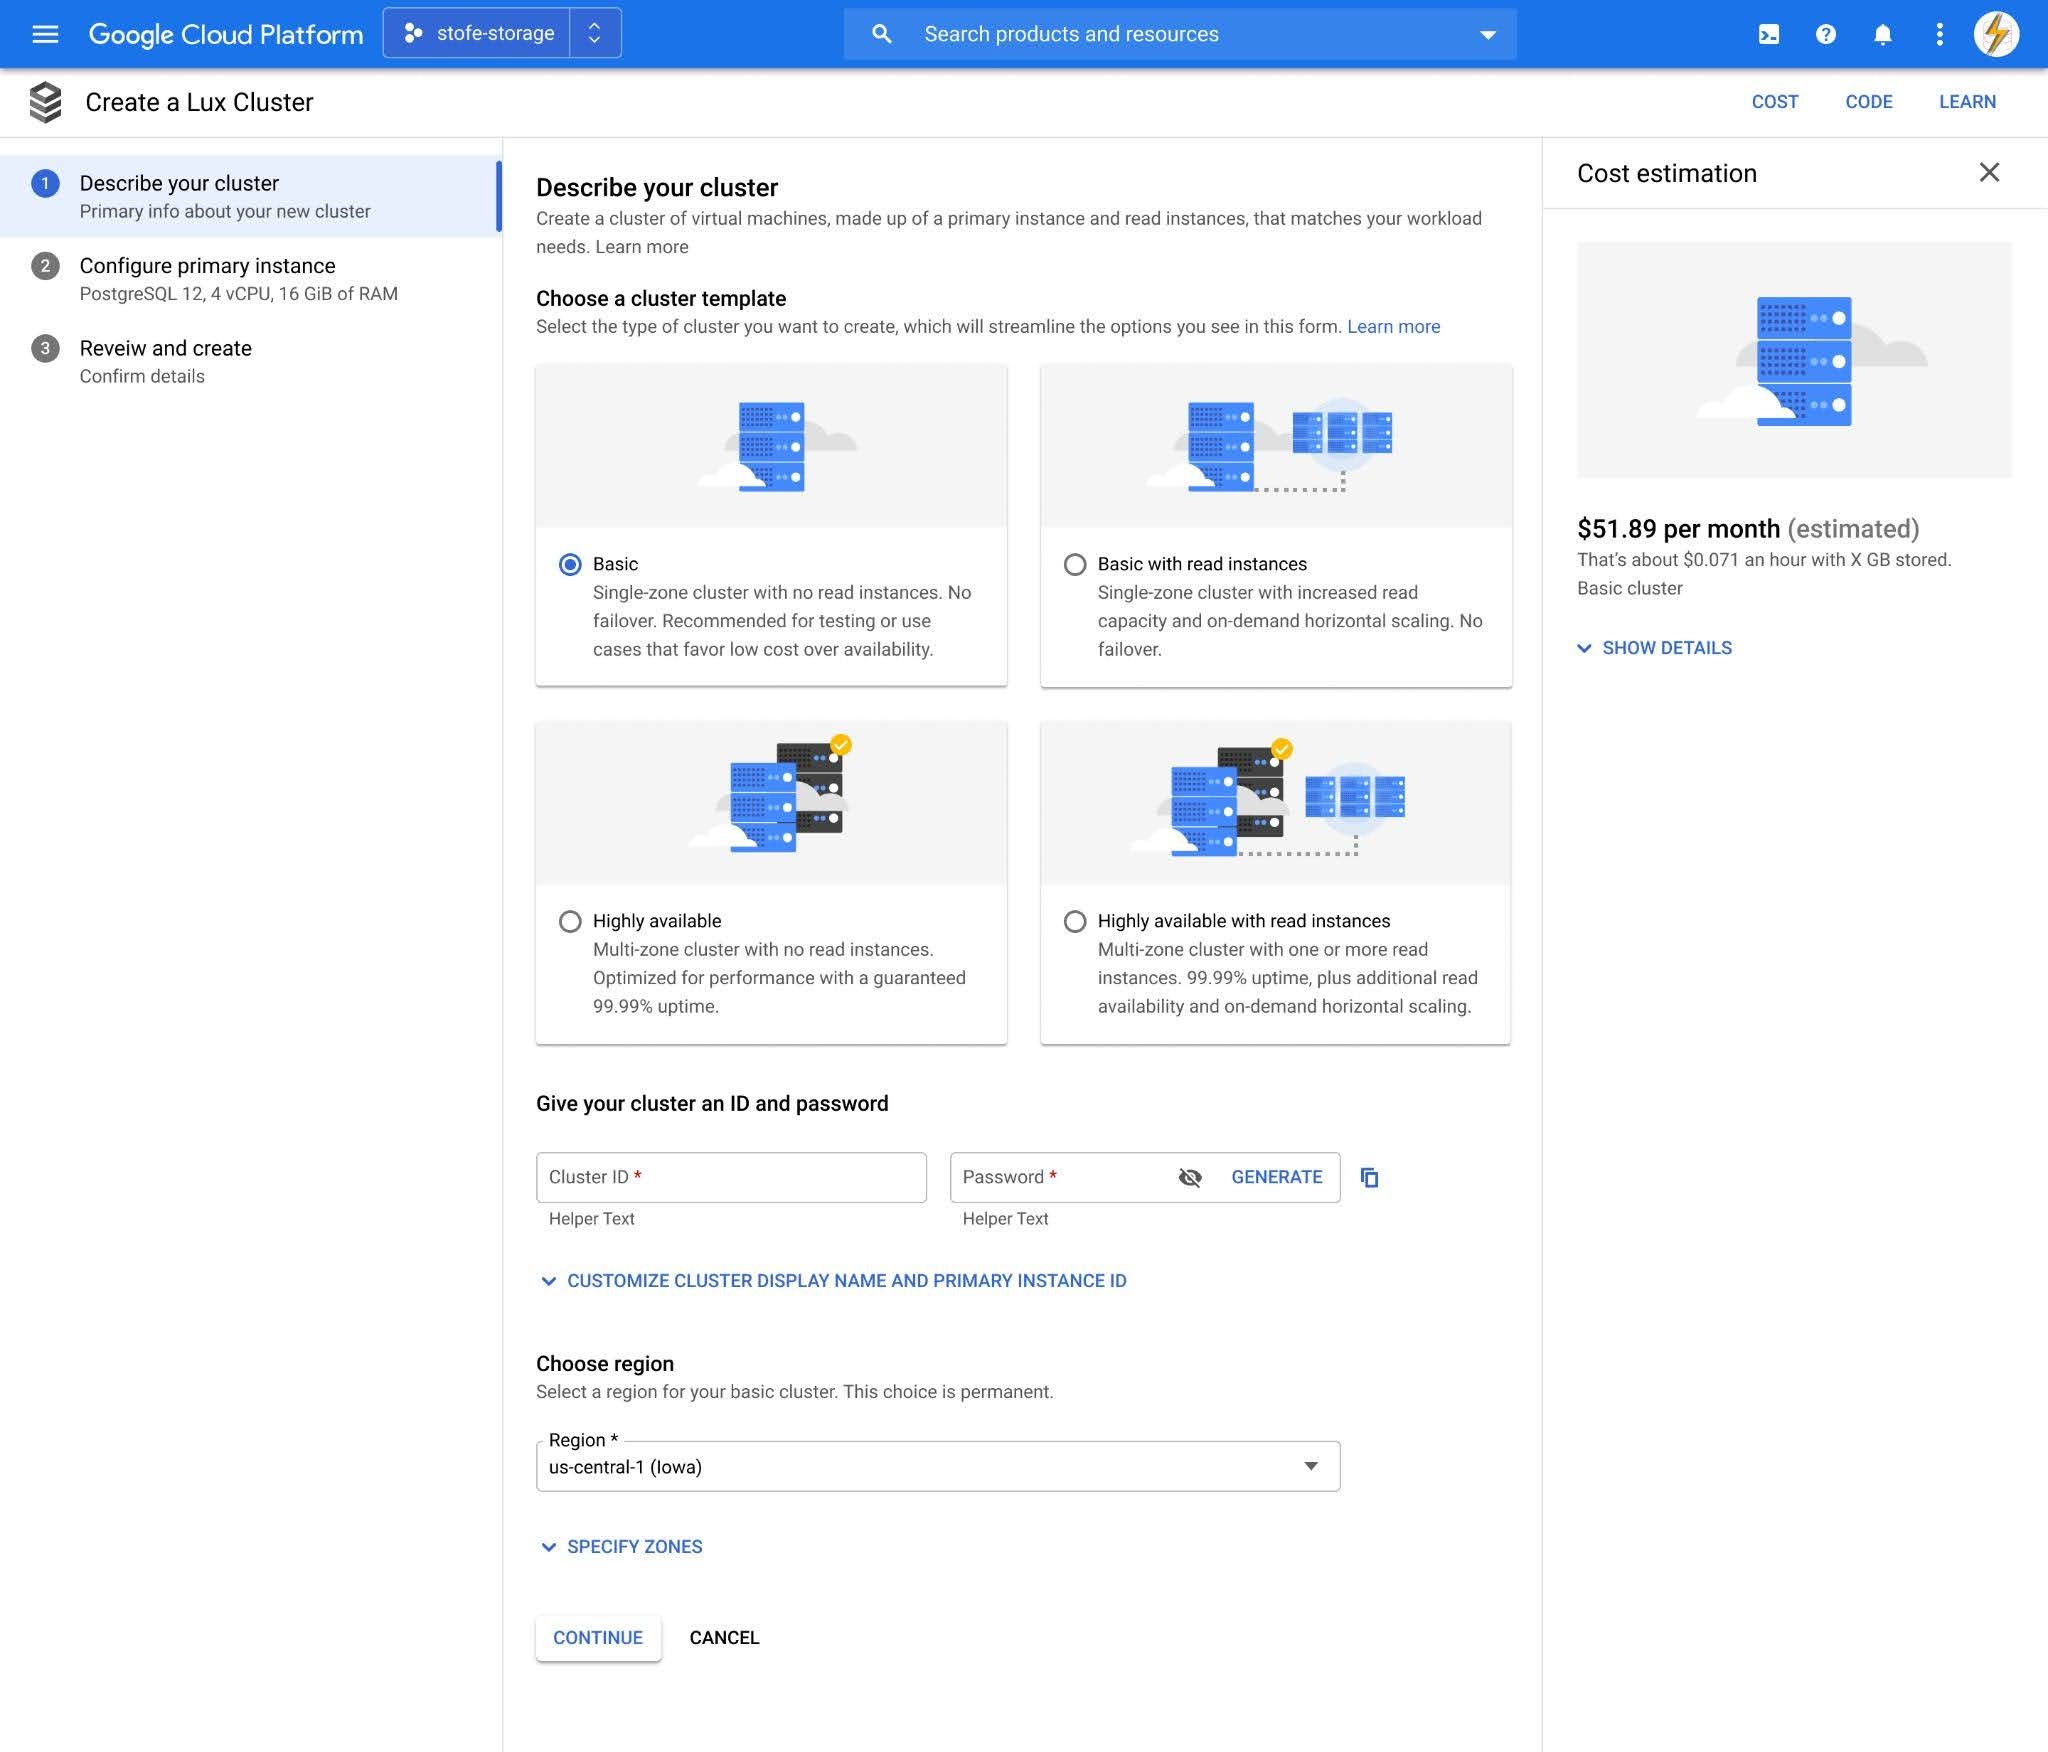The image size is (2048, 1752).
Task: Click the Lux cluster stack icon
Action: (45, 102)
